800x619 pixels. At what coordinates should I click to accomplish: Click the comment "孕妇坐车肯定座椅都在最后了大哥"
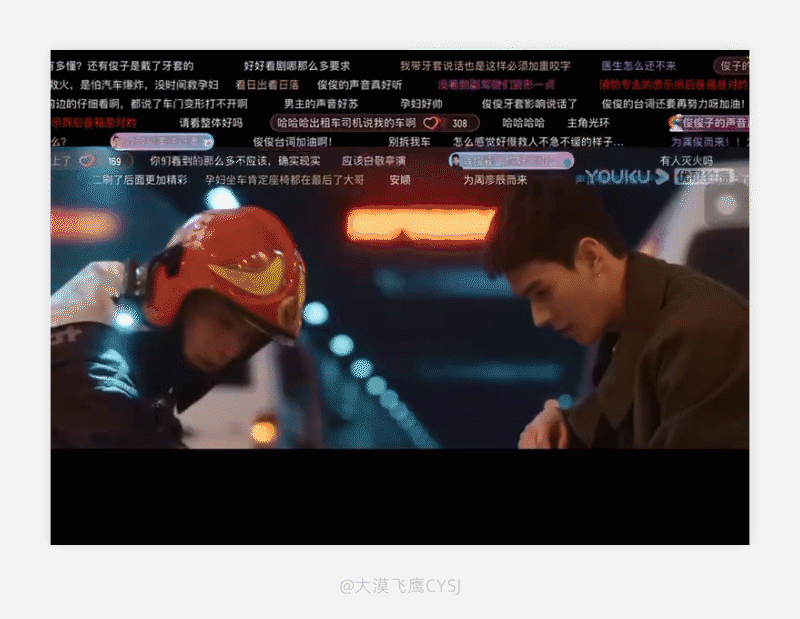pyautogui.click(x=285, y=180)
